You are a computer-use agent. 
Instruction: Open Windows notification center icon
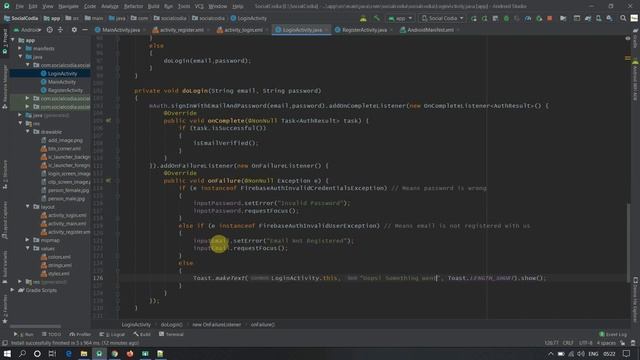[627, 353]
